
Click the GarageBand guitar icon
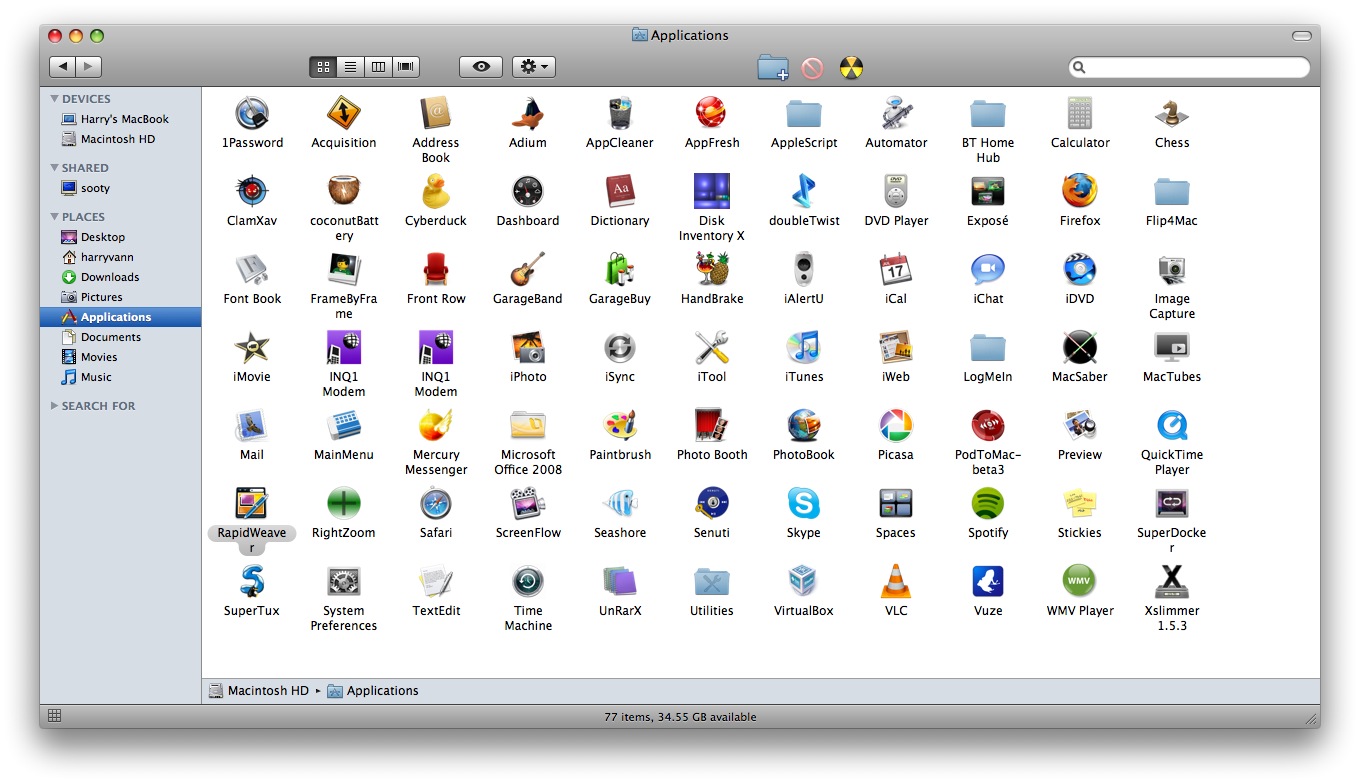pos(528,269)
